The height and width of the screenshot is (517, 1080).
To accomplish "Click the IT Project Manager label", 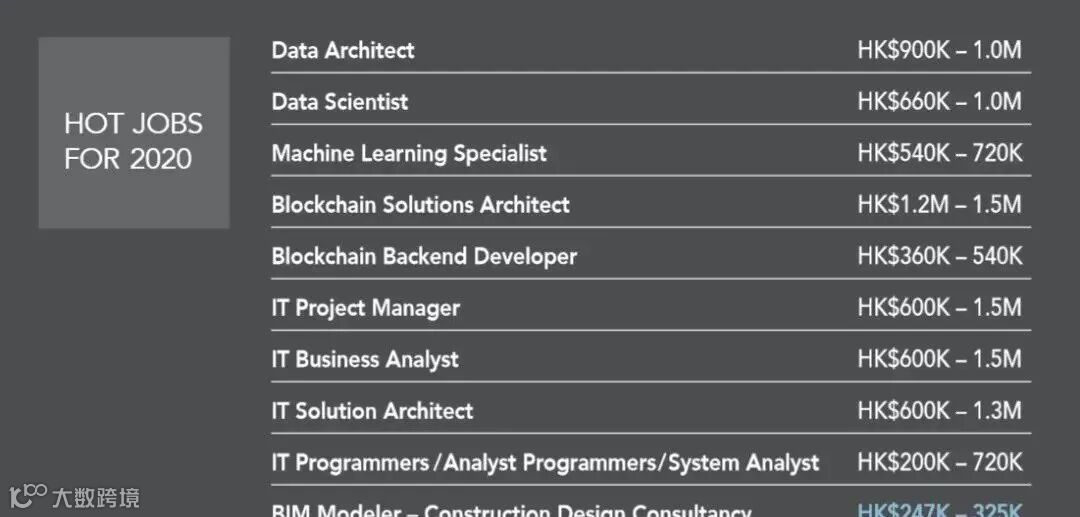I will pyautogui.click(x=366, y=308).
